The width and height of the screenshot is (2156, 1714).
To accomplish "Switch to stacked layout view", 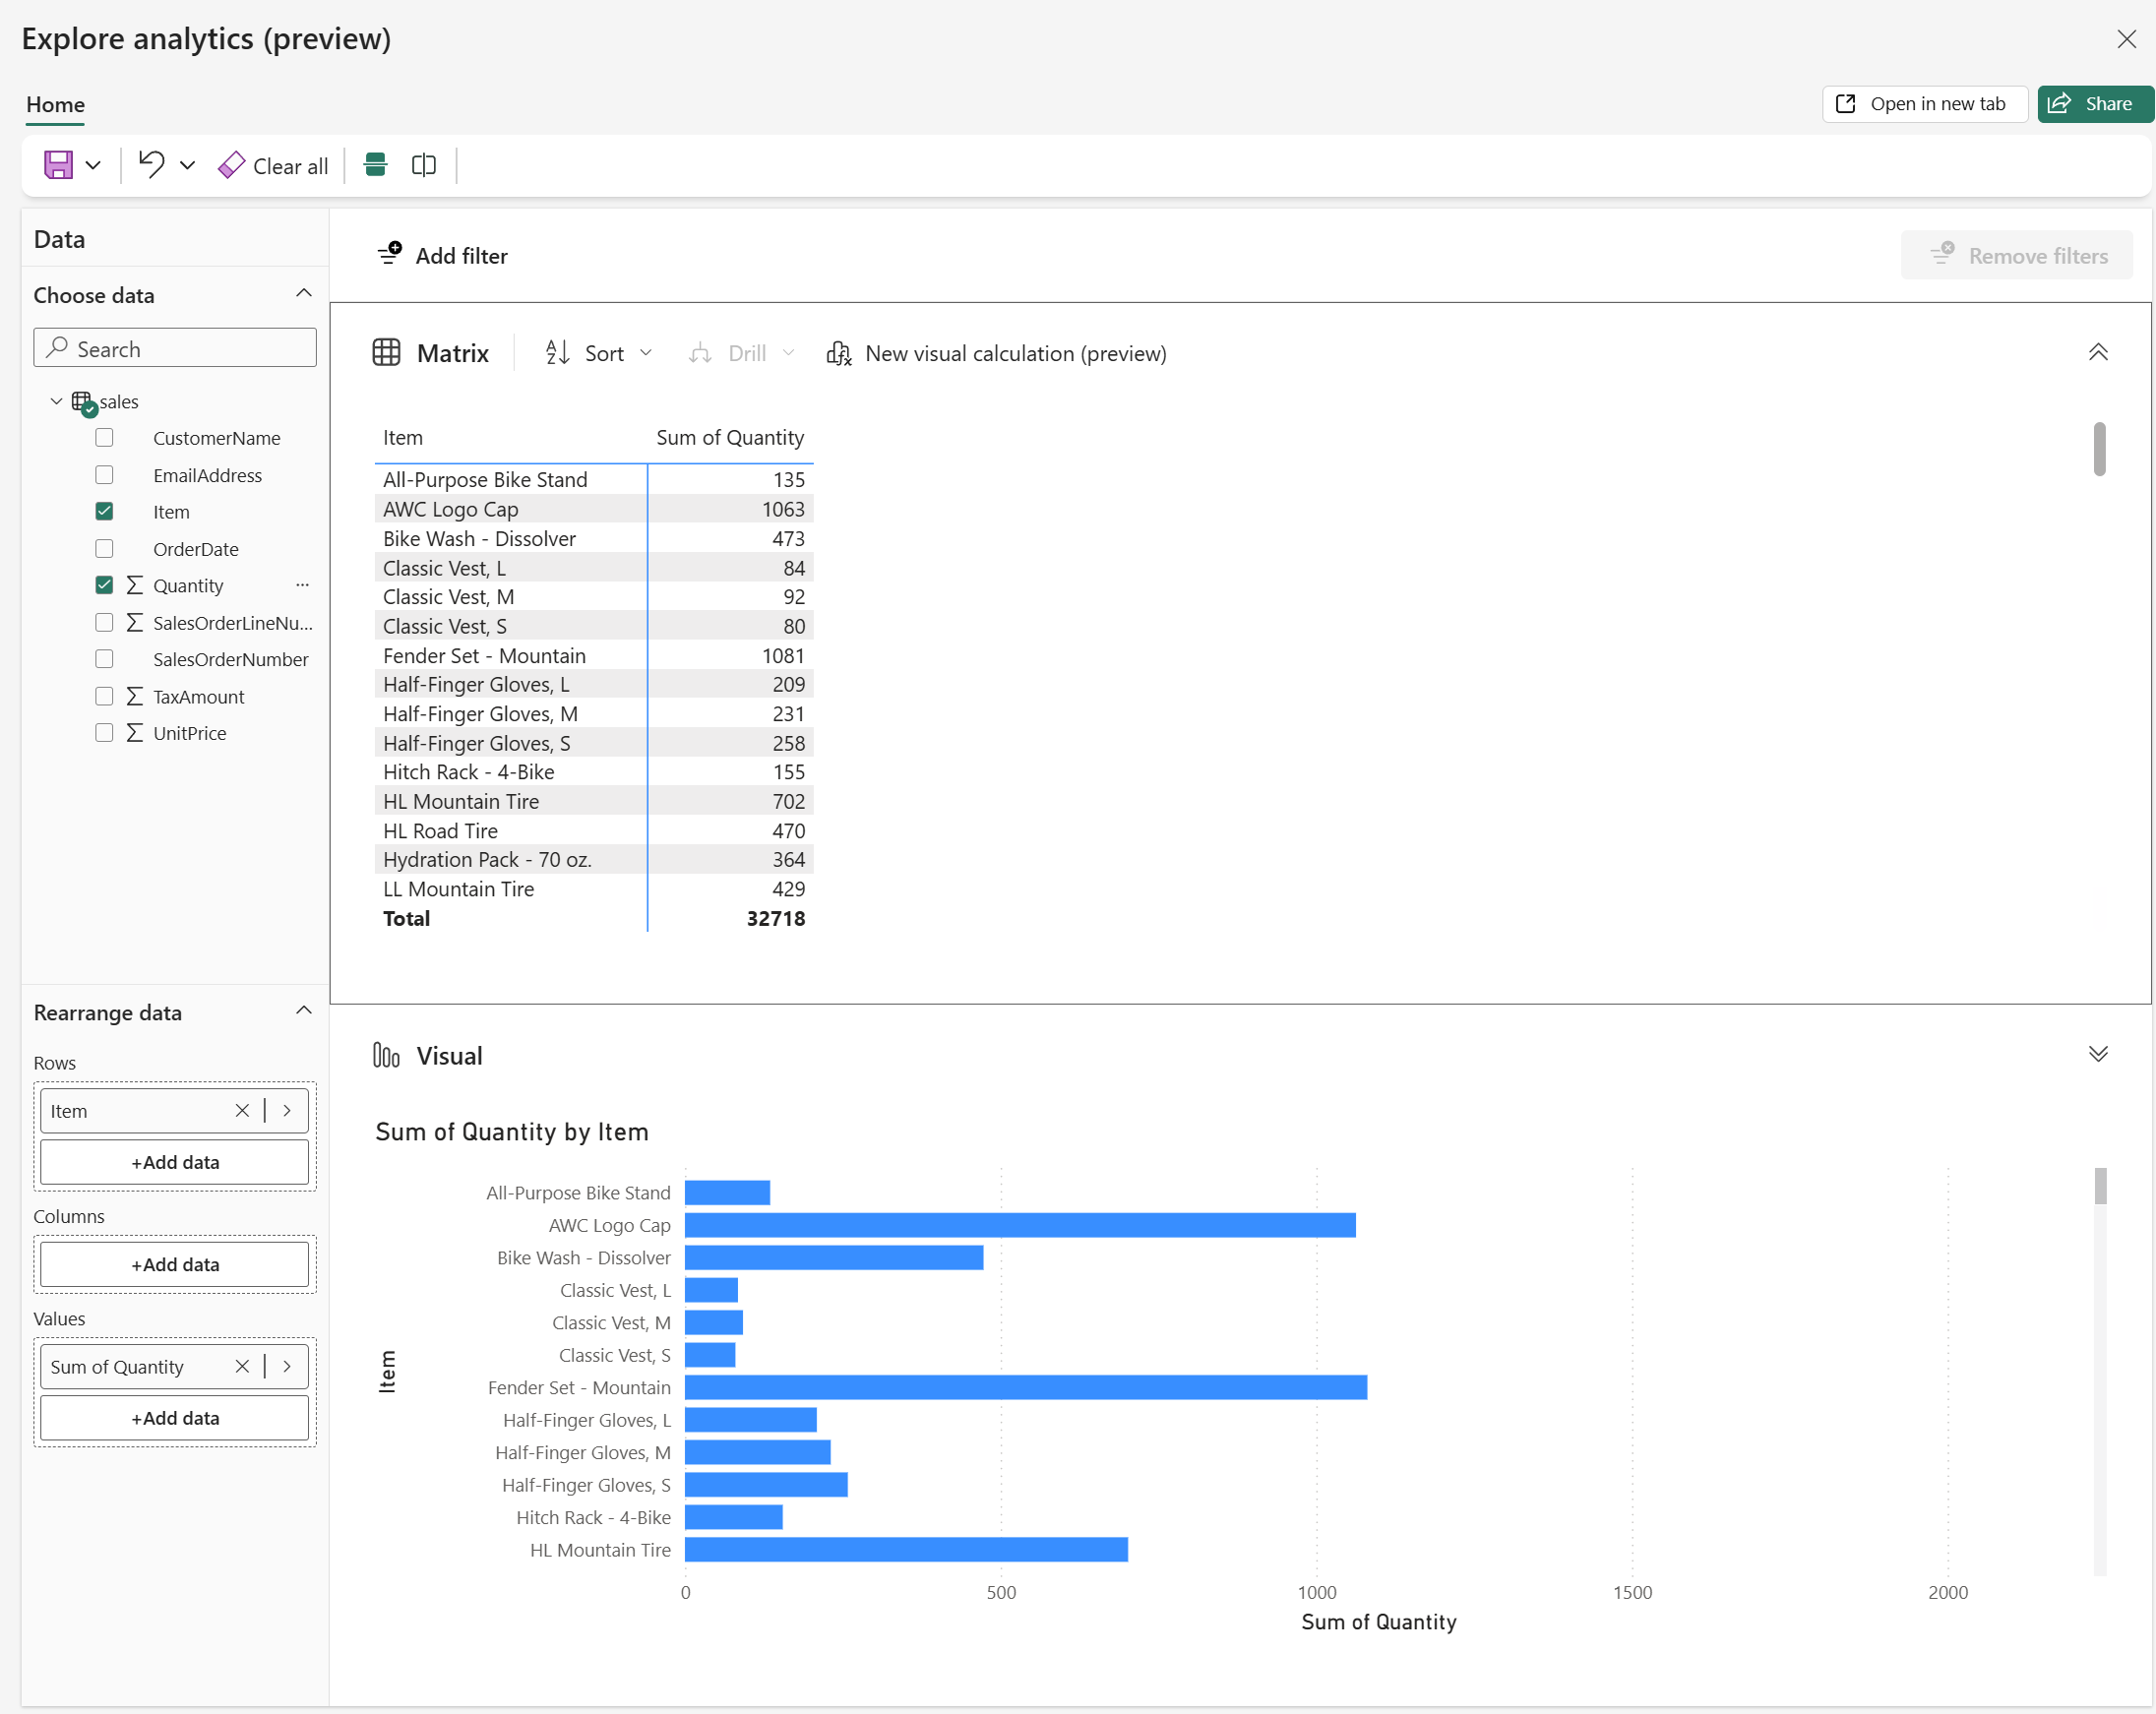I will coord(375,165).
